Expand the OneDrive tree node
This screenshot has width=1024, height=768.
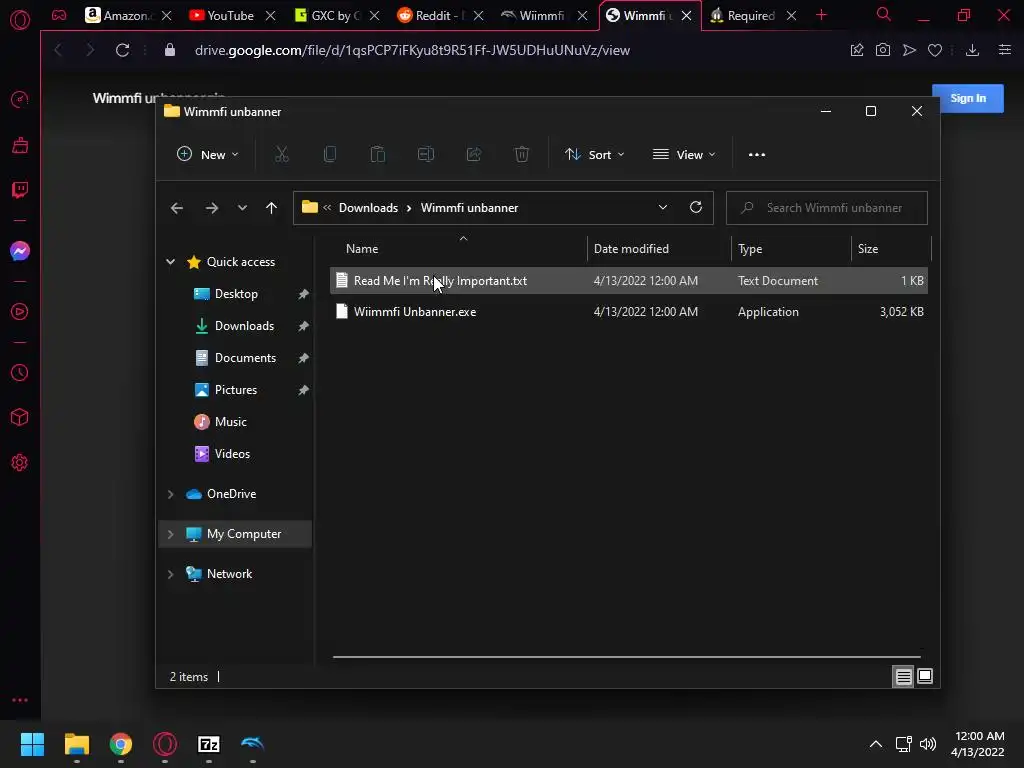pos(170,494)
